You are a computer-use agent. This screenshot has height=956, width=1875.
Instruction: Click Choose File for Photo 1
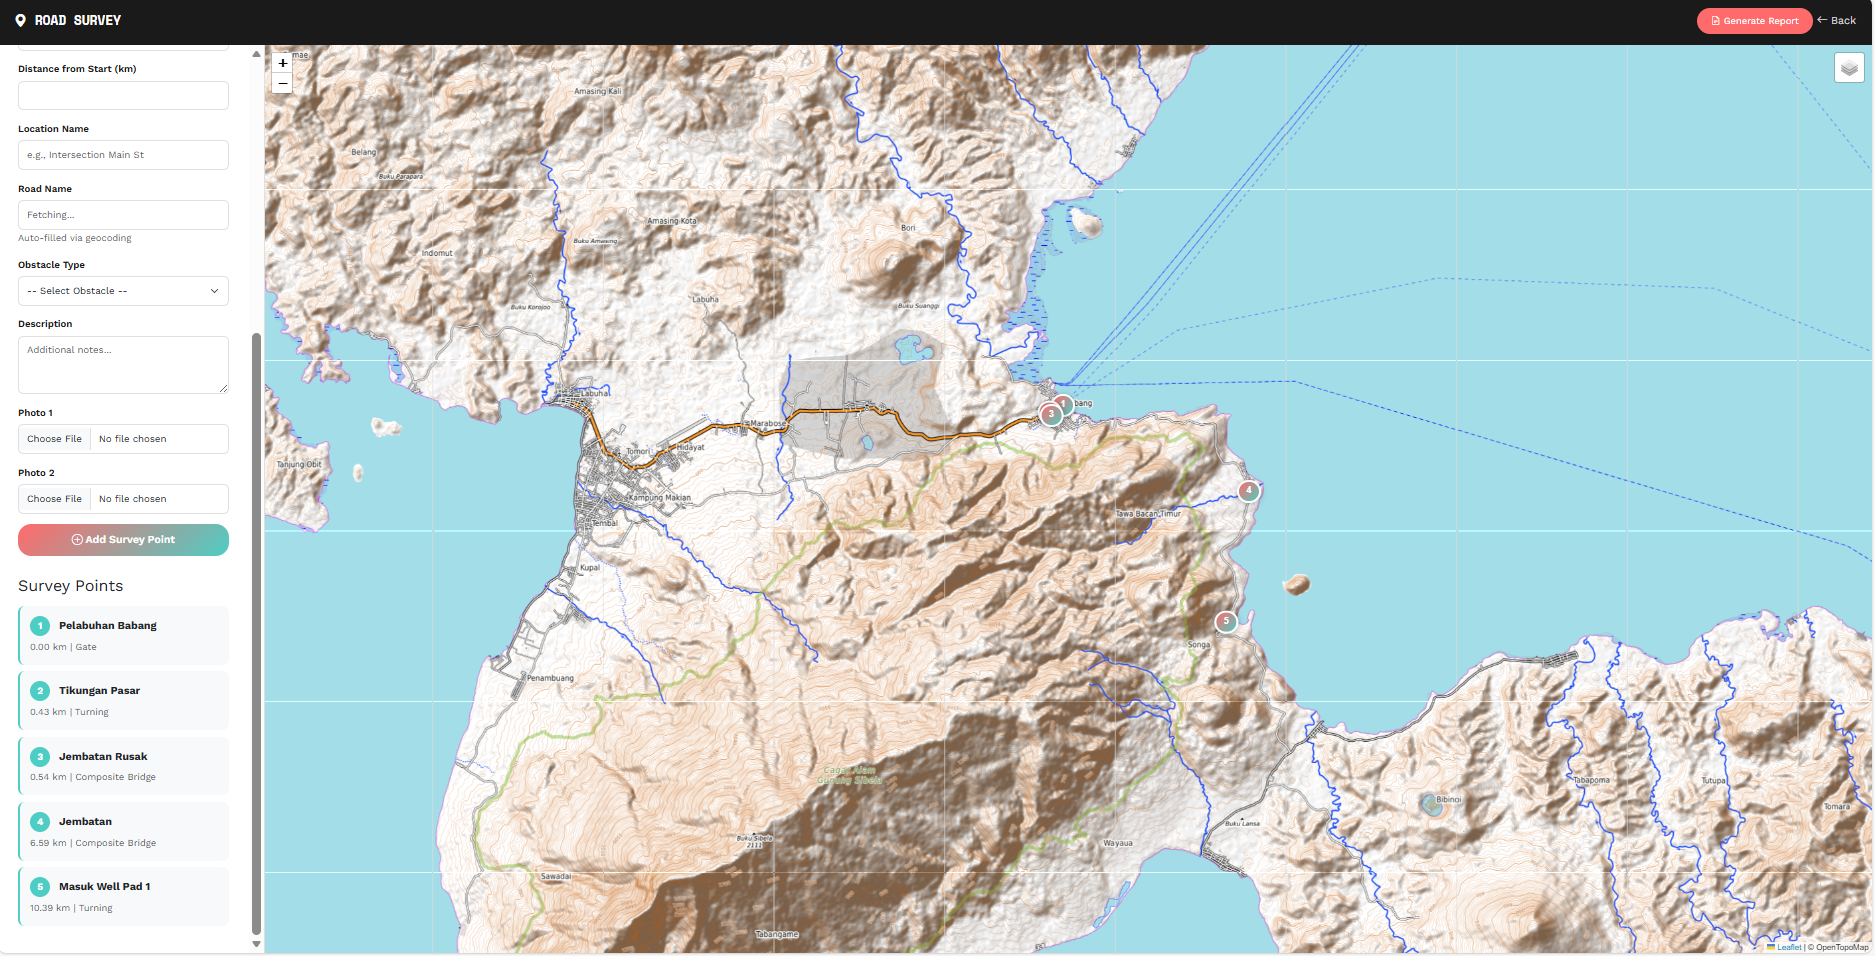pyautogui.click(x=55, y=439)
